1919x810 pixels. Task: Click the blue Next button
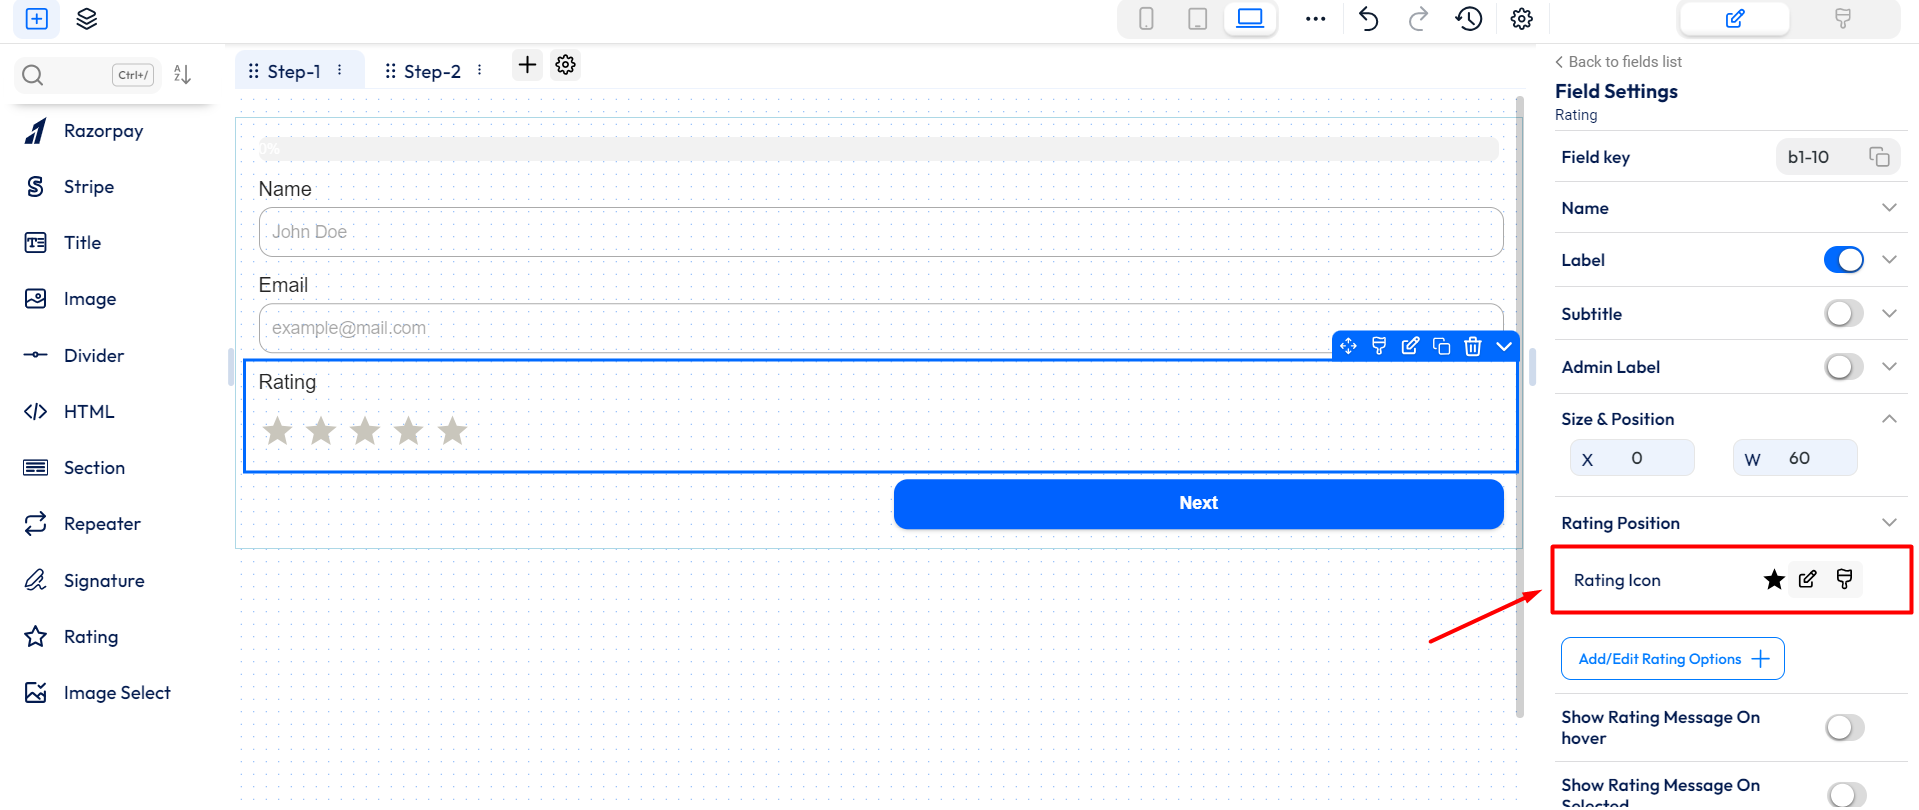pos(1198,503)
